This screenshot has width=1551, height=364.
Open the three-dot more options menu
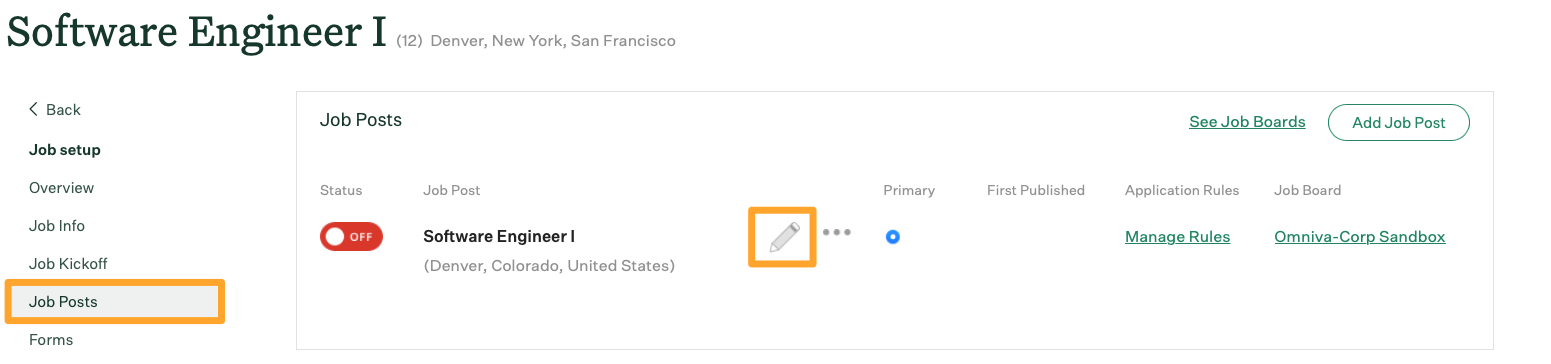coord(836,232)
